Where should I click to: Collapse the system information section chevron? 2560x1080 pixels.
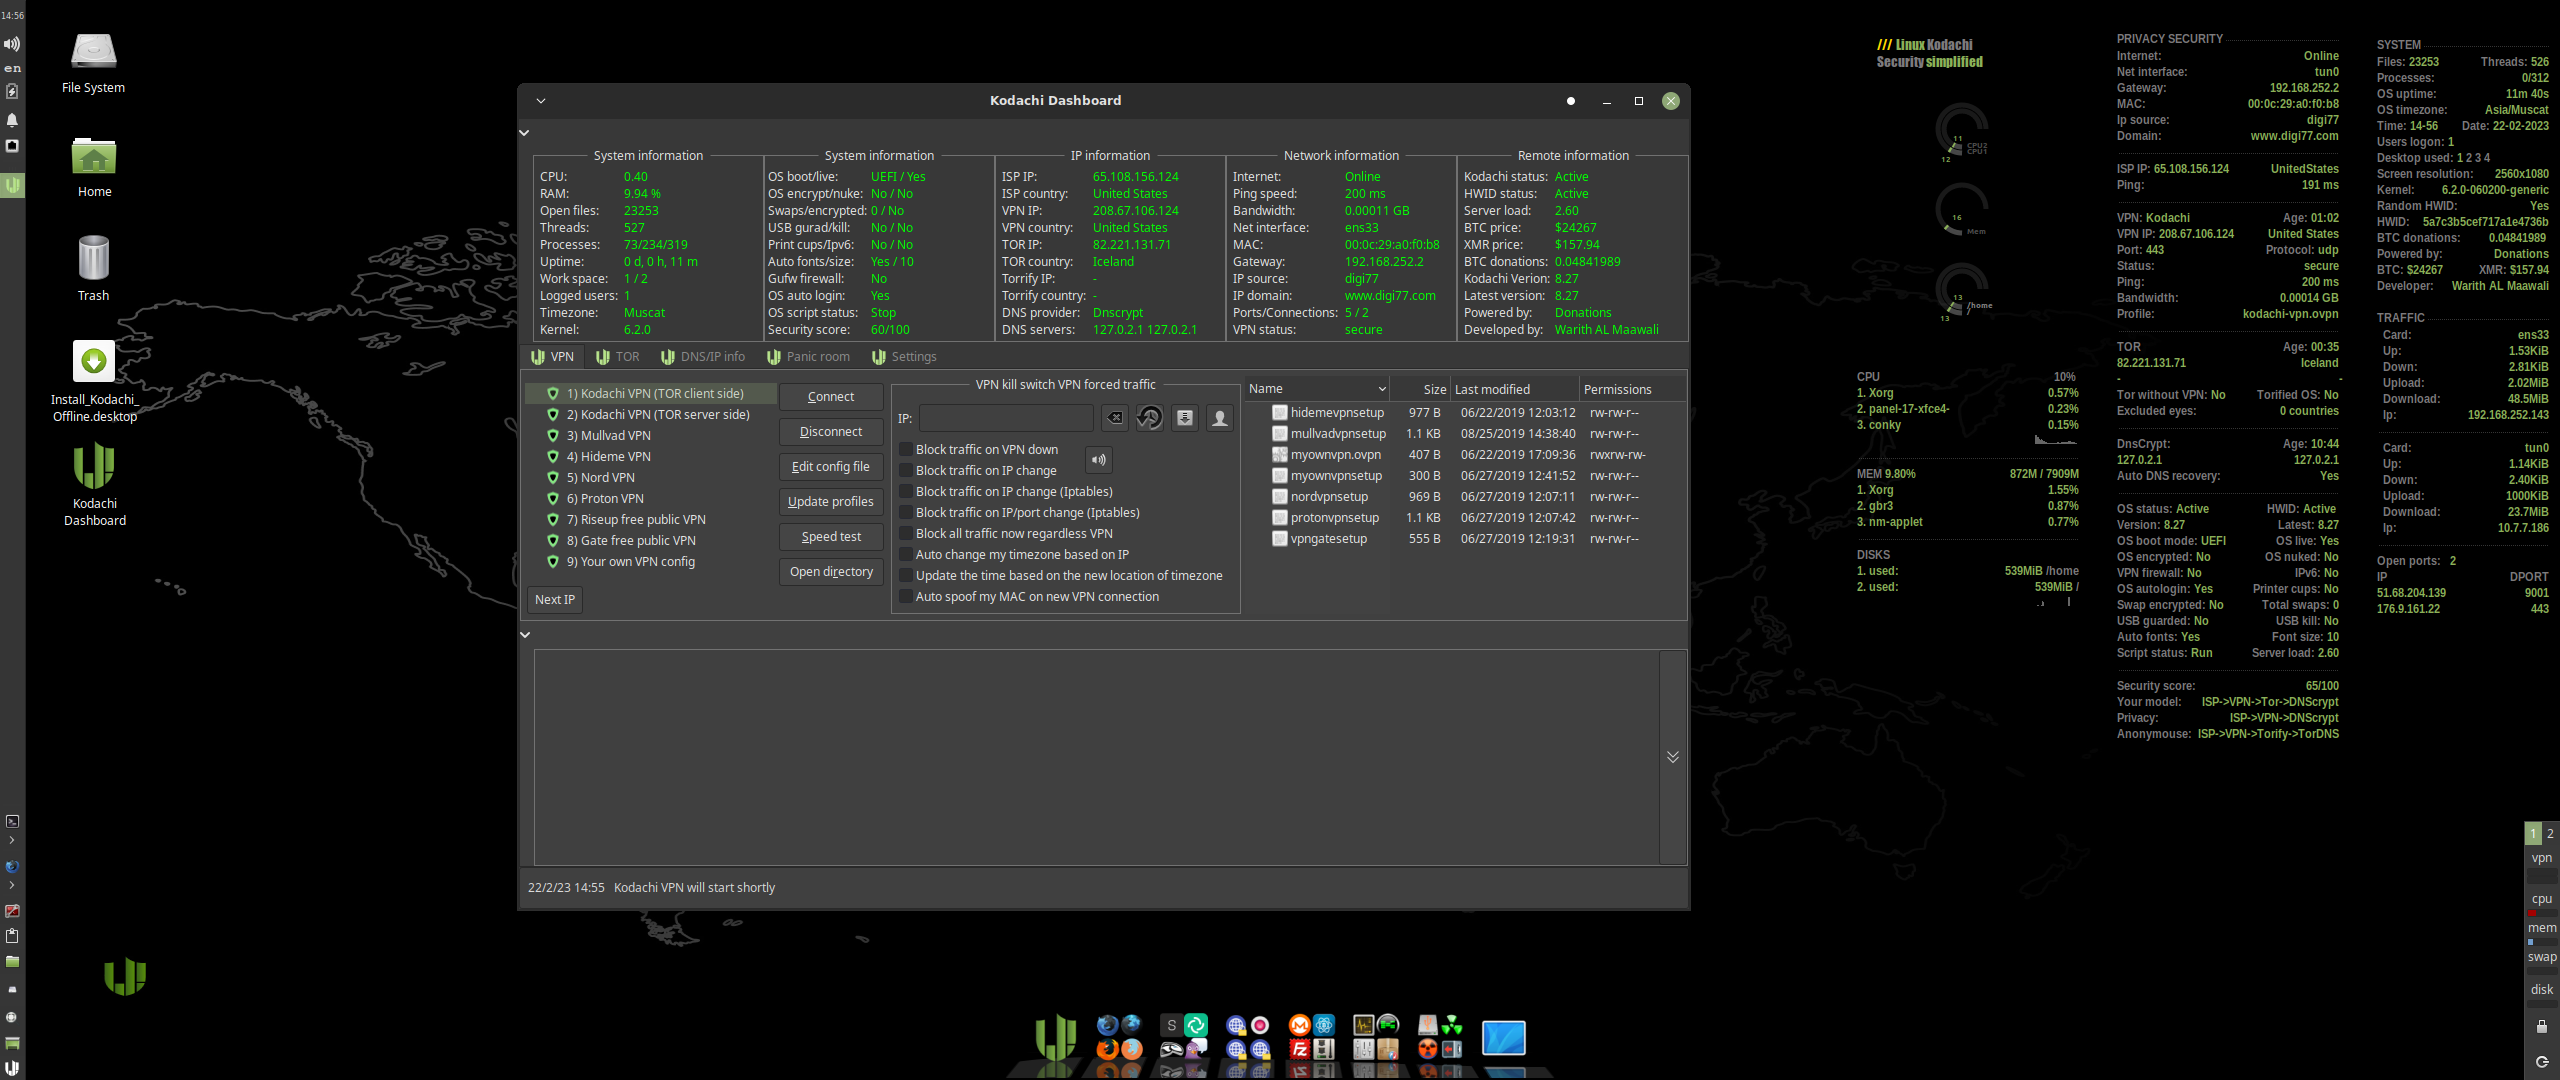click(x=524, y=133)
